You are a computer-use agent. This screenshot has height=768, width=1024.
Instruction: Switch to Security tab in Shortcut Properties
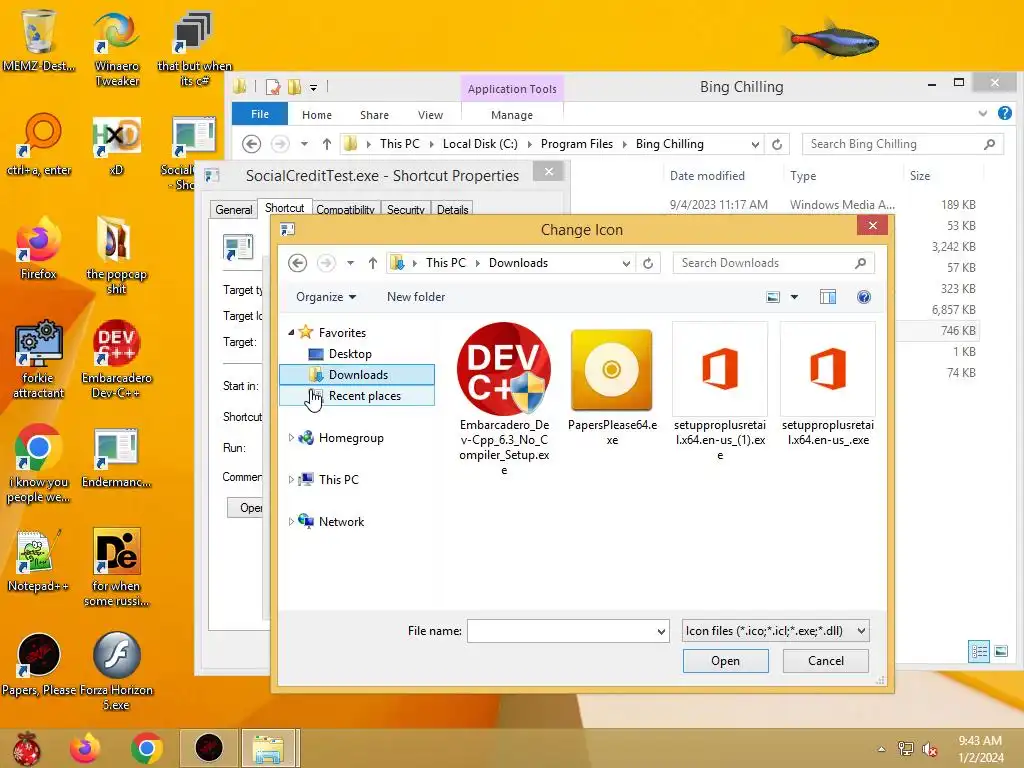[405, 210]
